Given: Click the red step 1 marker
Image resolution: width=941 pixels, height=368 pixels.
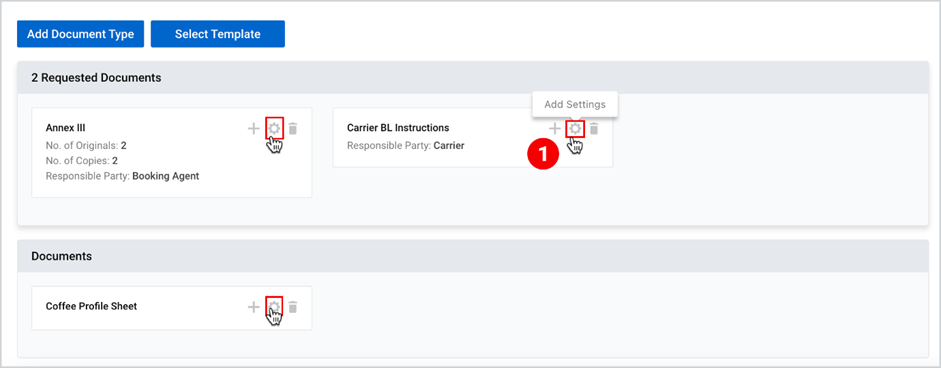Looking at the screenshot, I should pyautogui.click(x=542, y=154).
